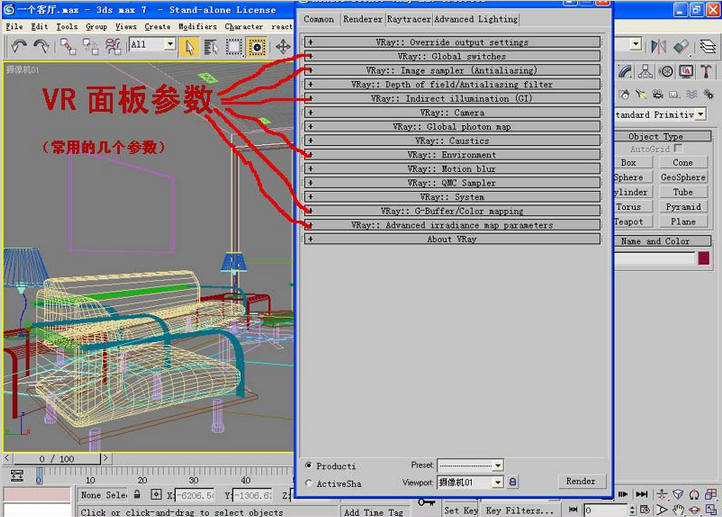Select the Lights category icon
The height and width of the screenshot is (517, 722).
(641, 94)
